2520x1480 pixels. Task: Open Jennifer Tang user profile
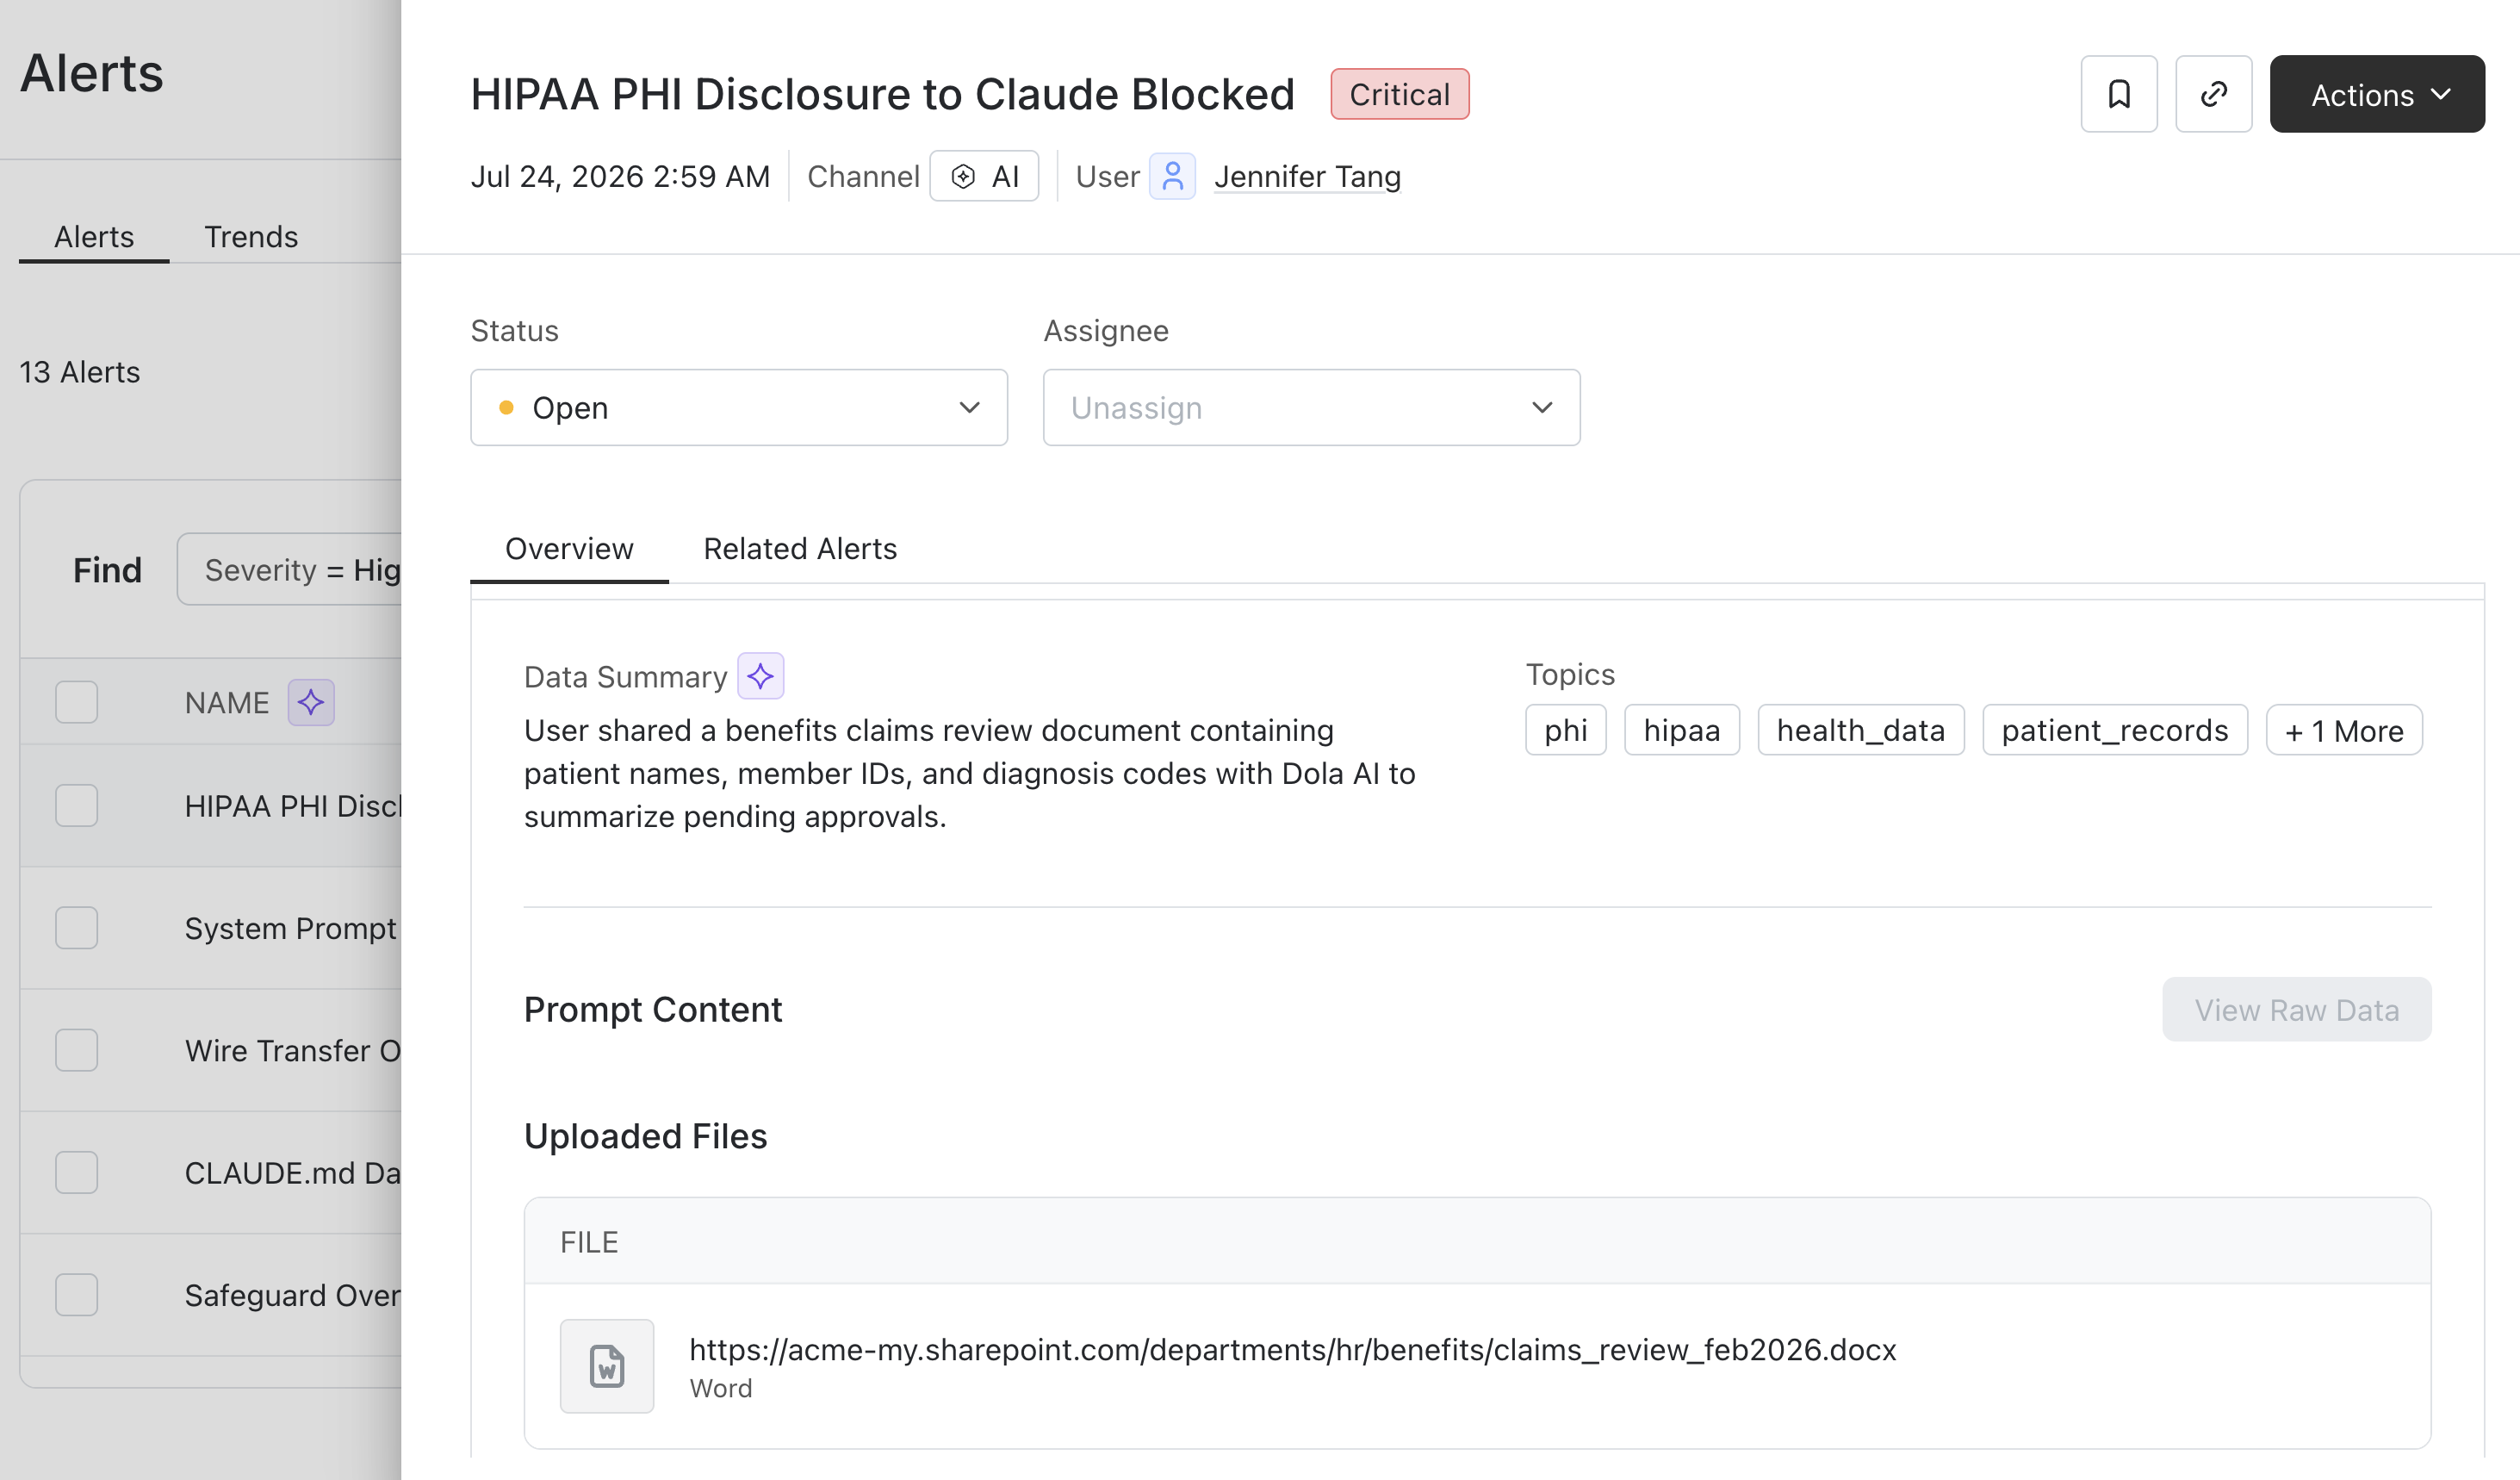tap(1307, 176)
